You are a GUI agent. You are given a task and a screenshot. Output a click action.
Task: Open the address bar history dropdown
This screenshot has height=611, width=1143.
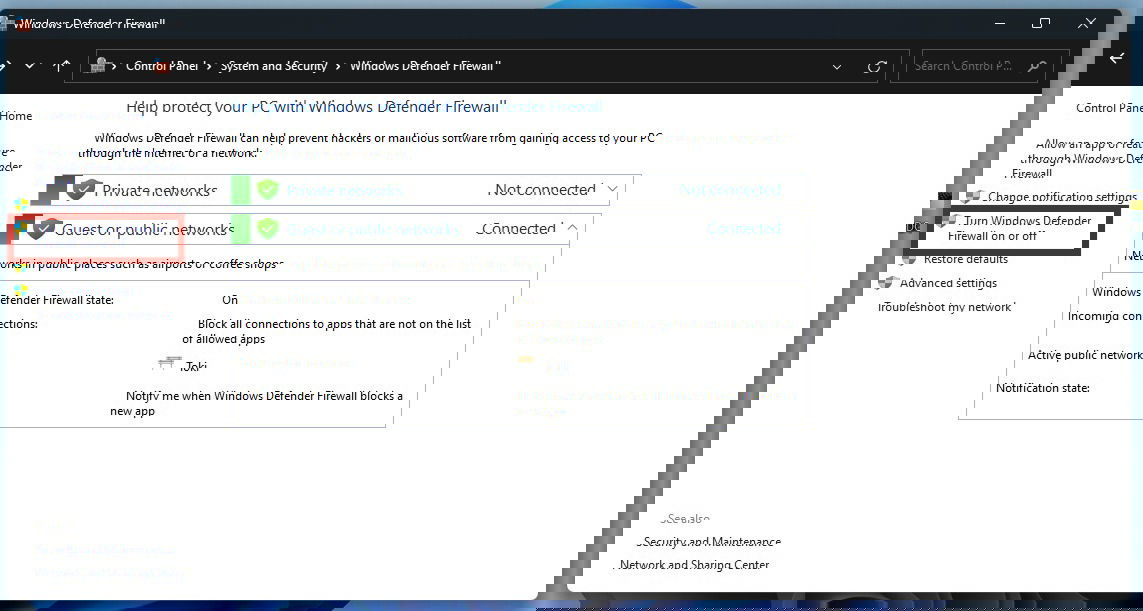pyautogui.click(x=836, y=66)
